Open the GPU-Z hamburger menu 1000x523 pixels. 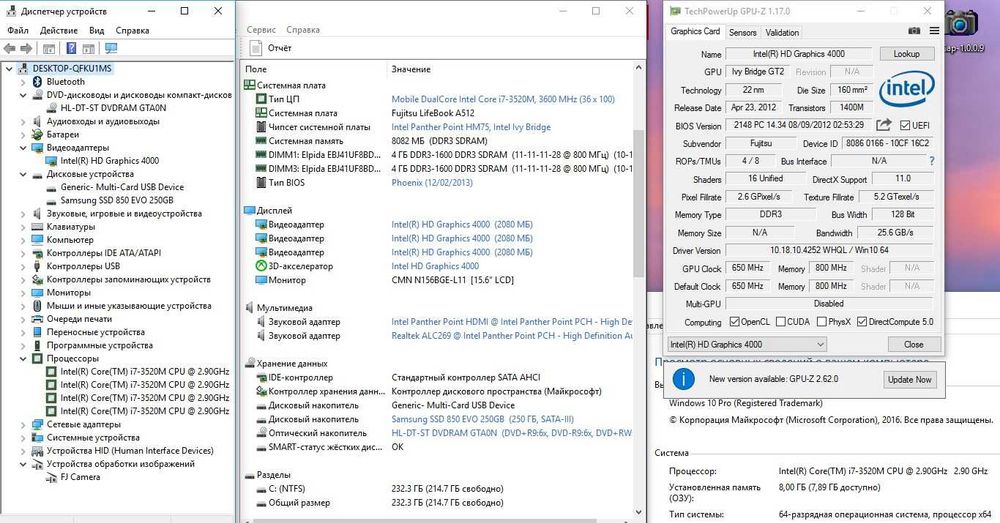coord(934,31)
